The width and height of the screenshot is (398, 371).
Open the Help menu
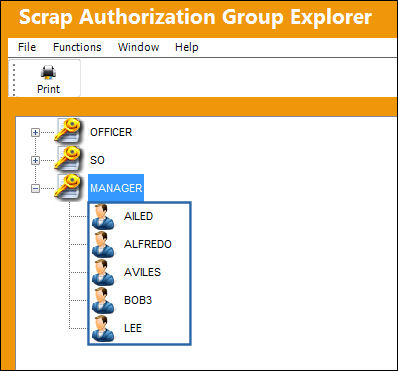coord(187,47)
